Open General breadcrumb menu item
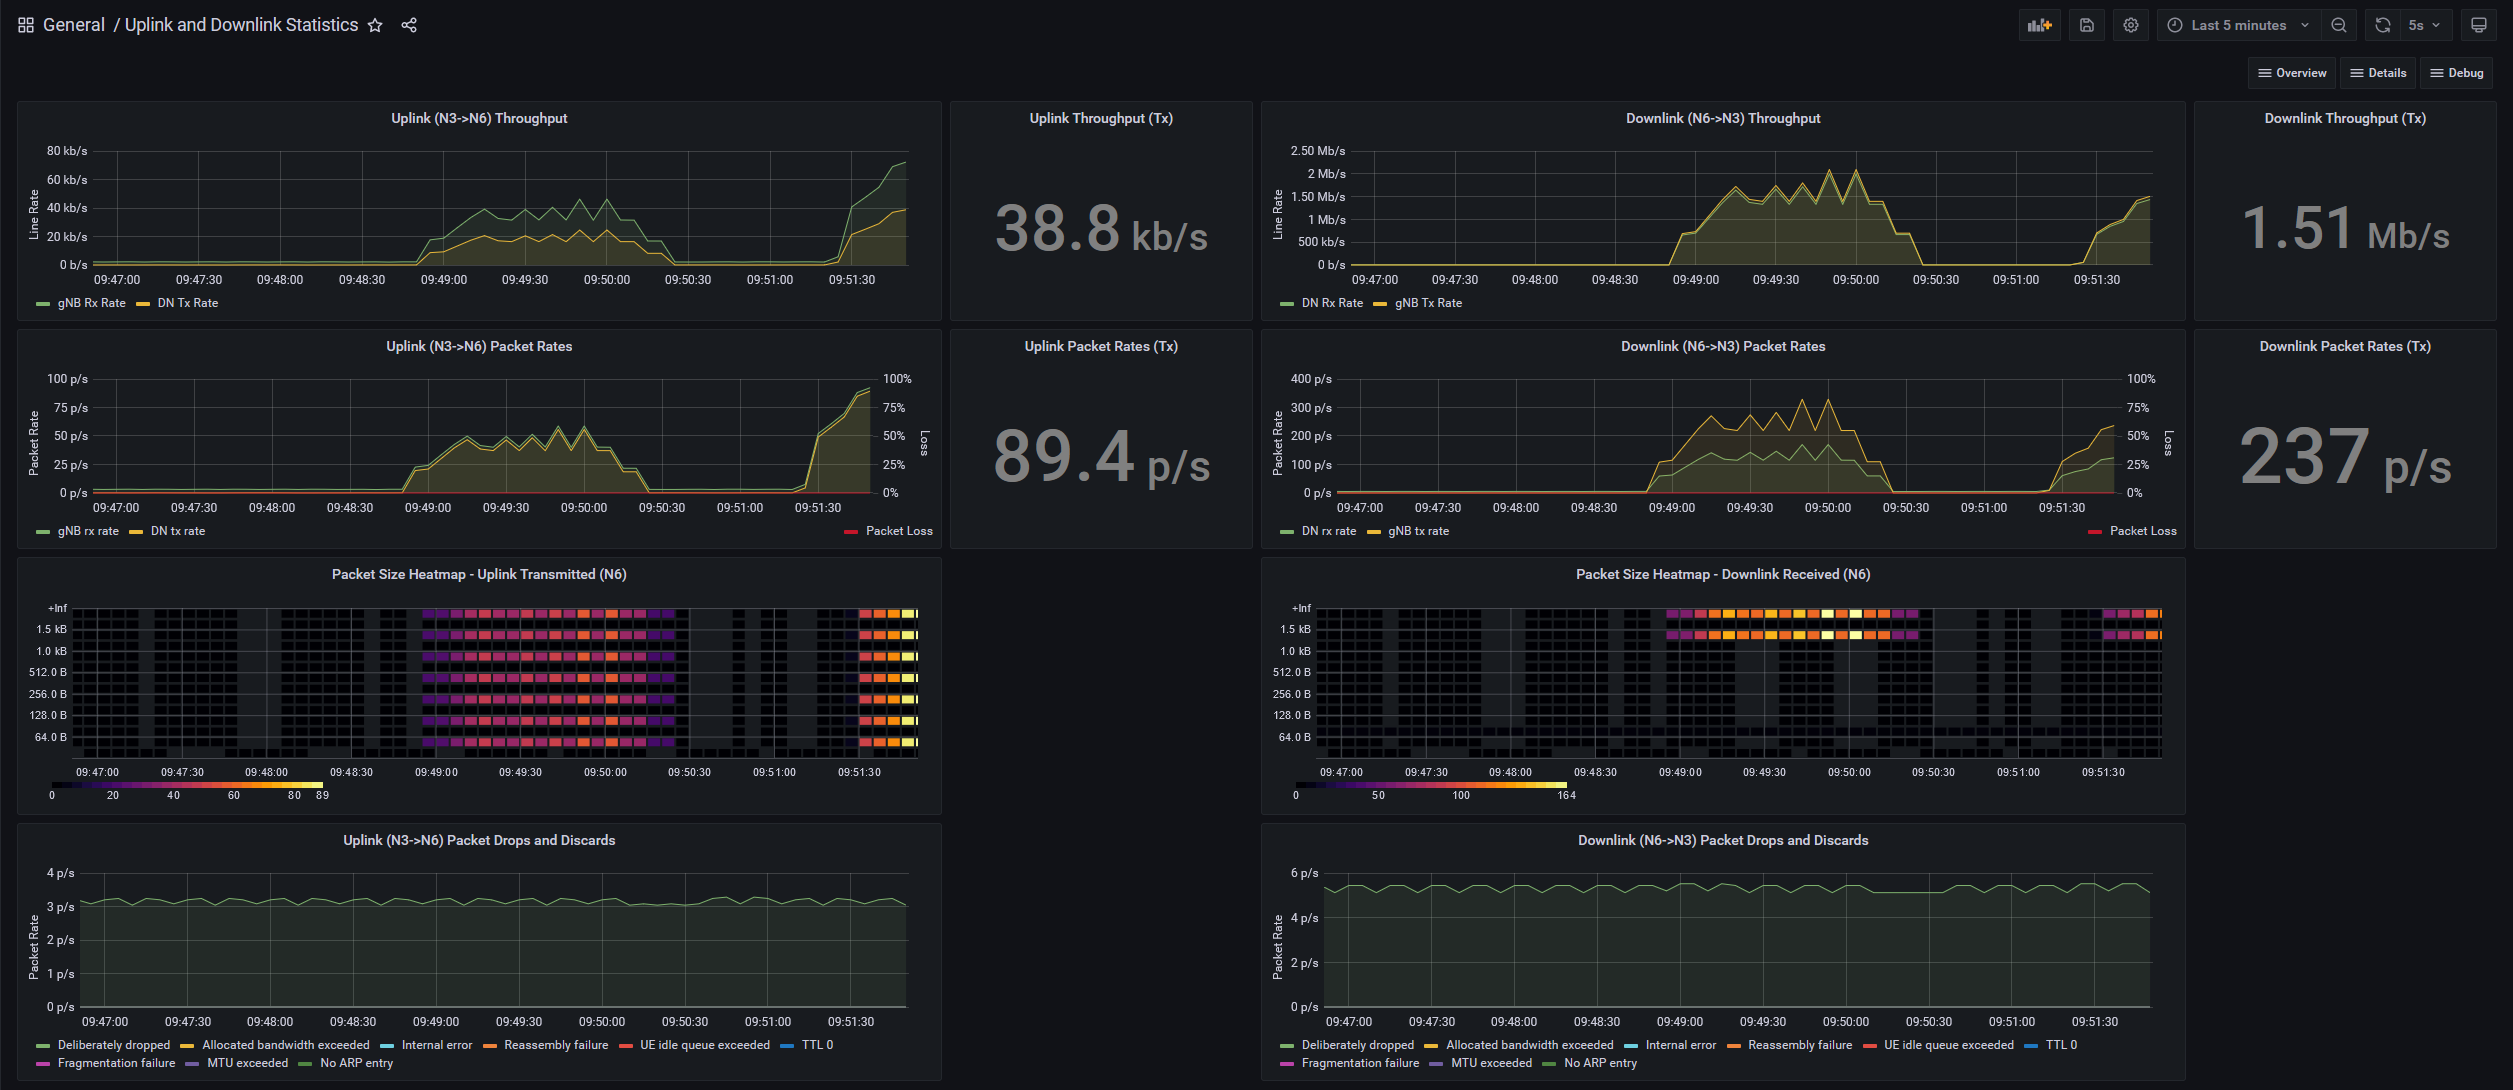This screenshot has width=2513, height=1090. coord(75,24)
